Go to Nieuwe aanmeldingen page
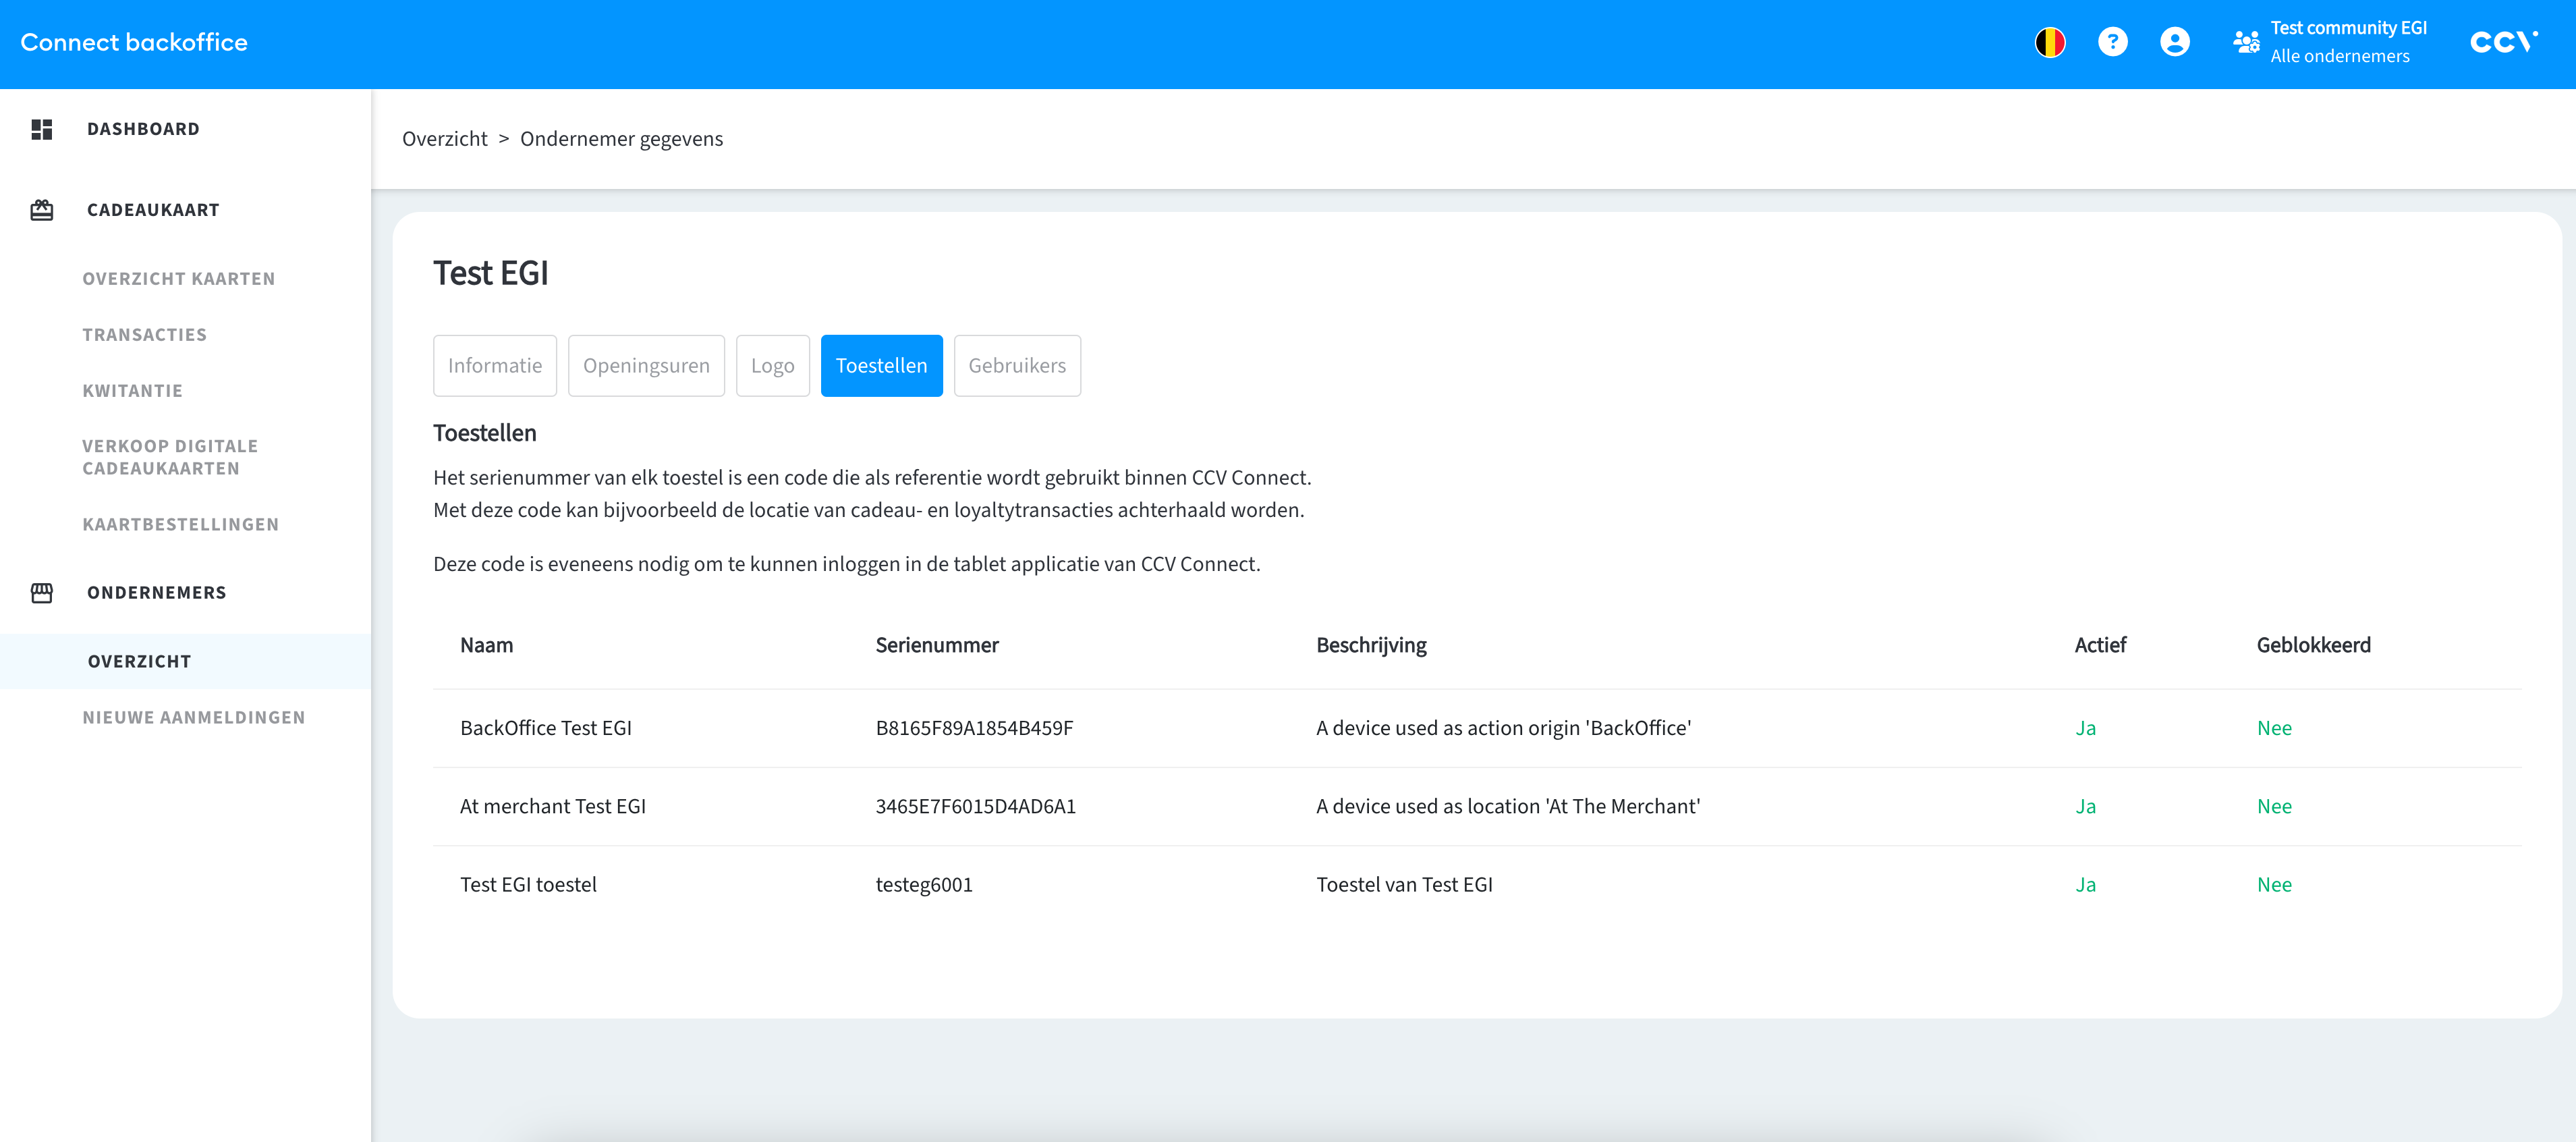Screen dimensions: 2576x1142 click(194, 717)
